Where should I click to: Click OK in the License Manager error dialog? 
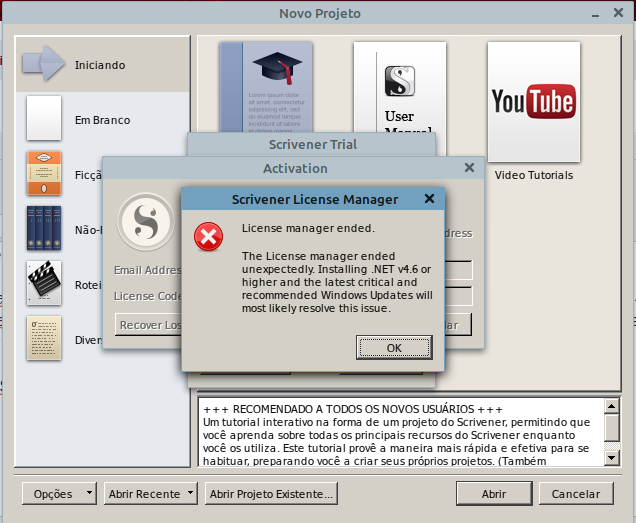click(394, 348)
